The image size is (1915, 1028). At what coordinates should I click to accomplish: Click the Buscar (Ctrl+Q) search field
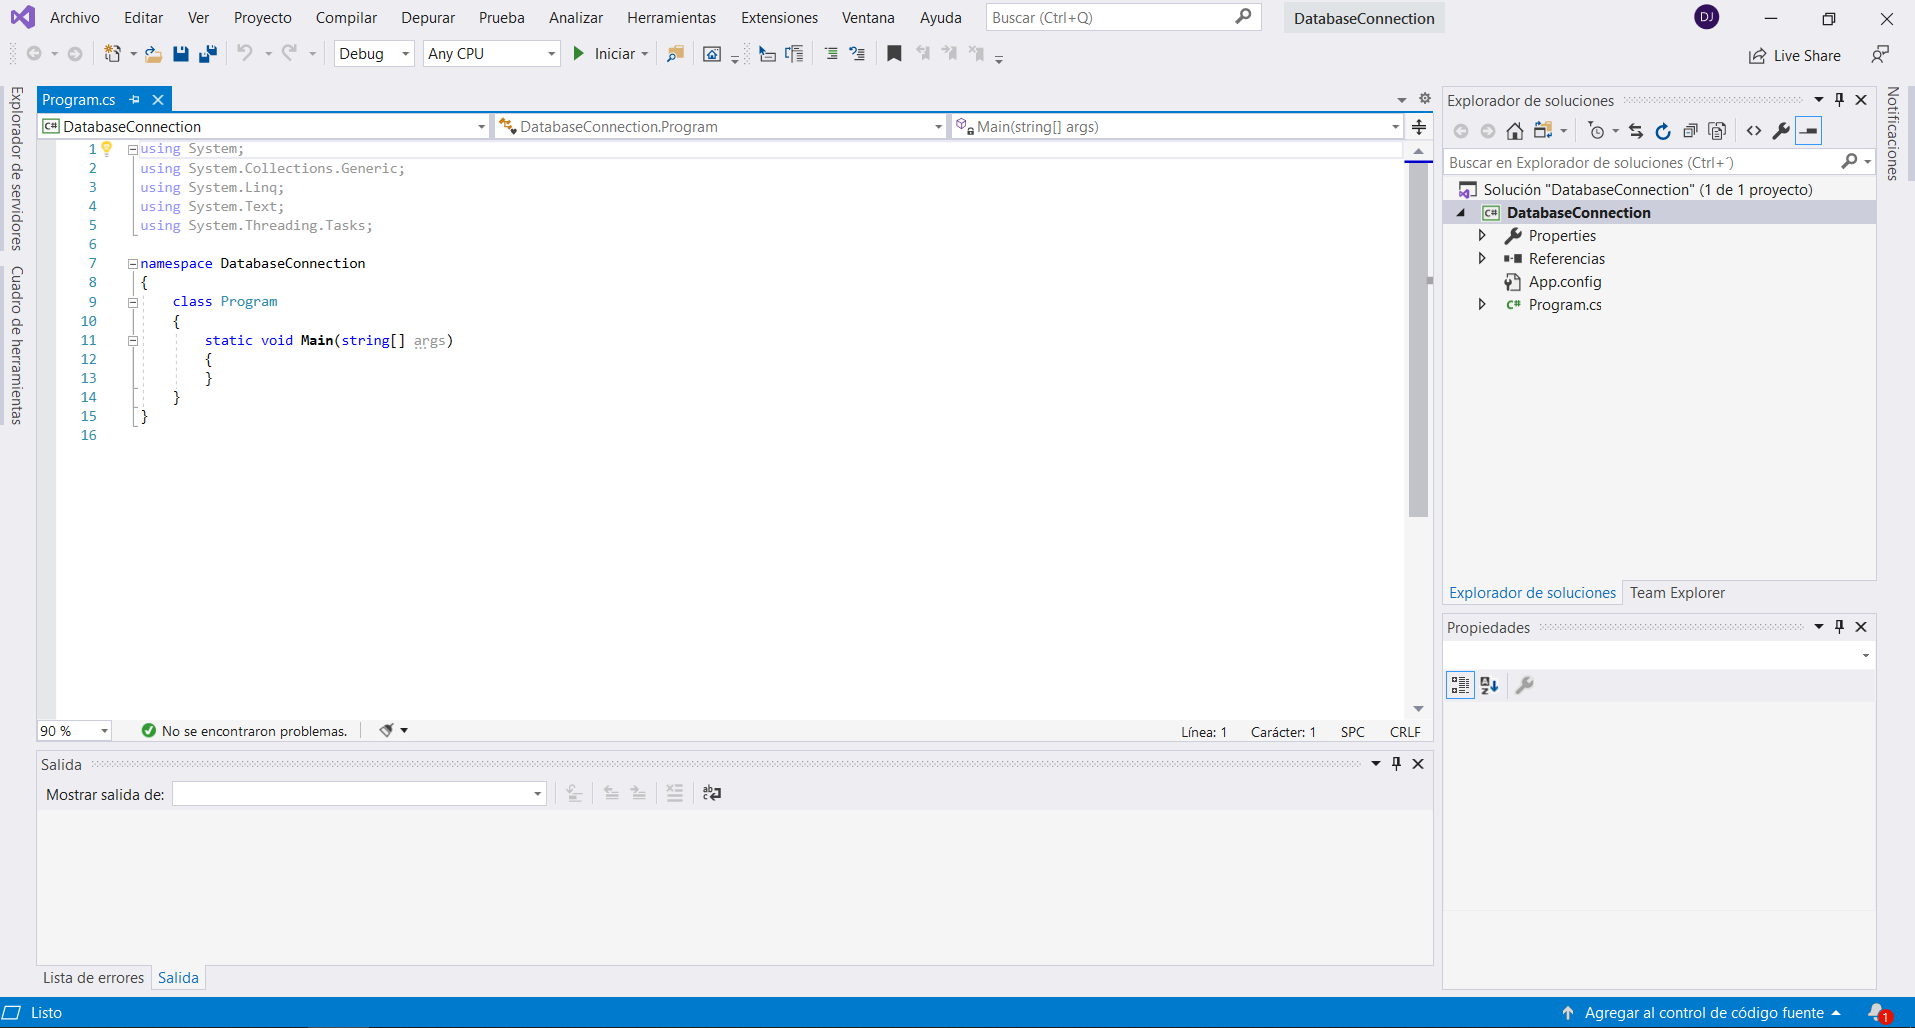(1110, 18)
